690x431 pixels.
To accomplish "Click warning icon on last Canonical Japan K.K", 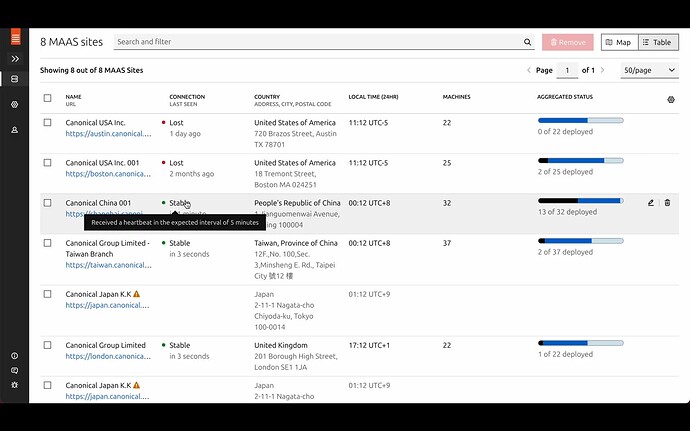I will (136, 385).
